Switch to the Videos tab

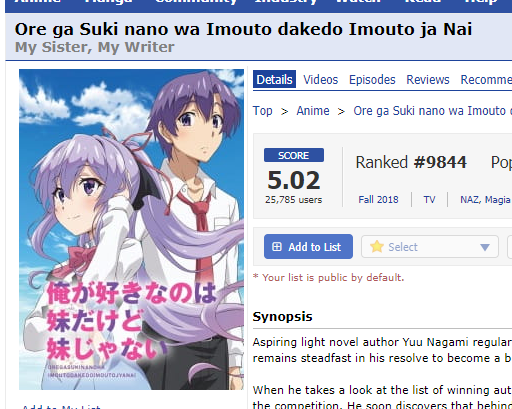(320, 80)
